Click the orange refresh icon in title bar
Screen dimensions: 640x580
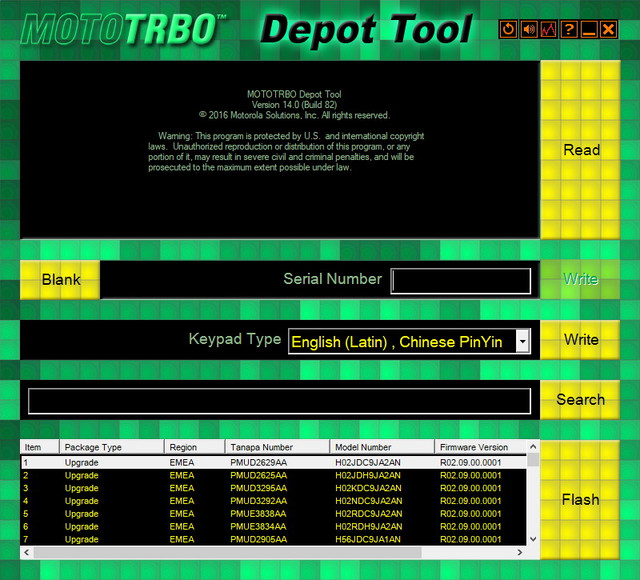[508, 29]
